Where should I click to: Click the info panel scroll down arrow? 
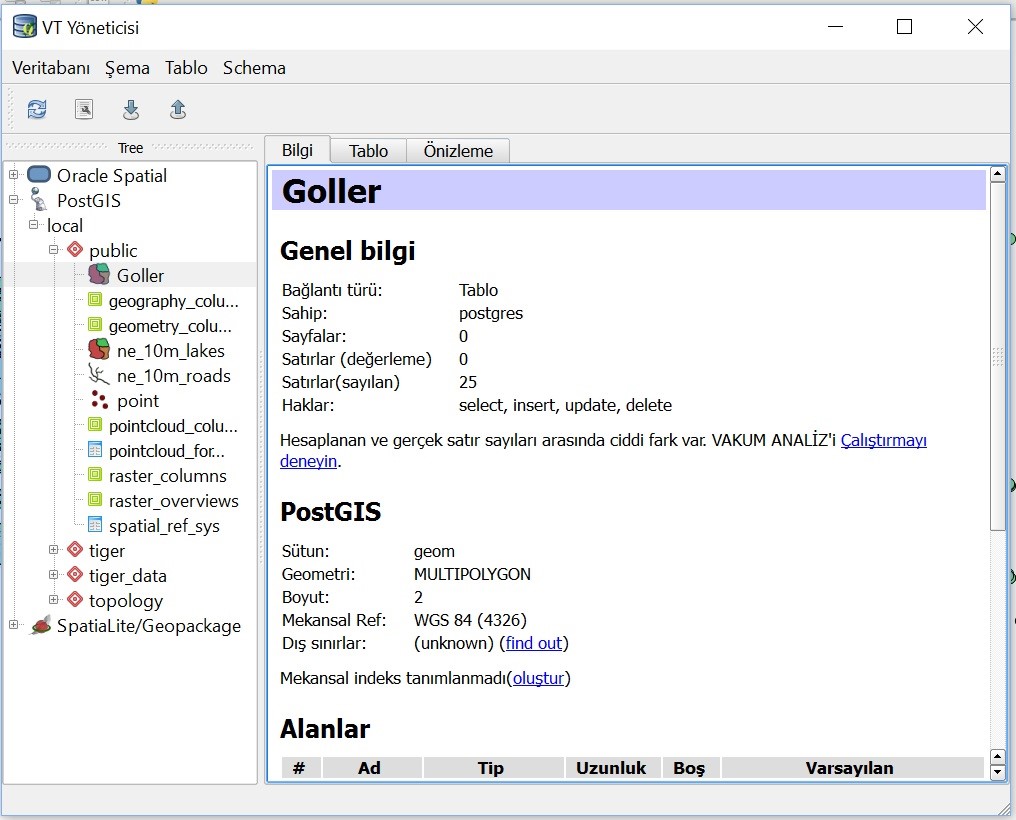point(997,772)
